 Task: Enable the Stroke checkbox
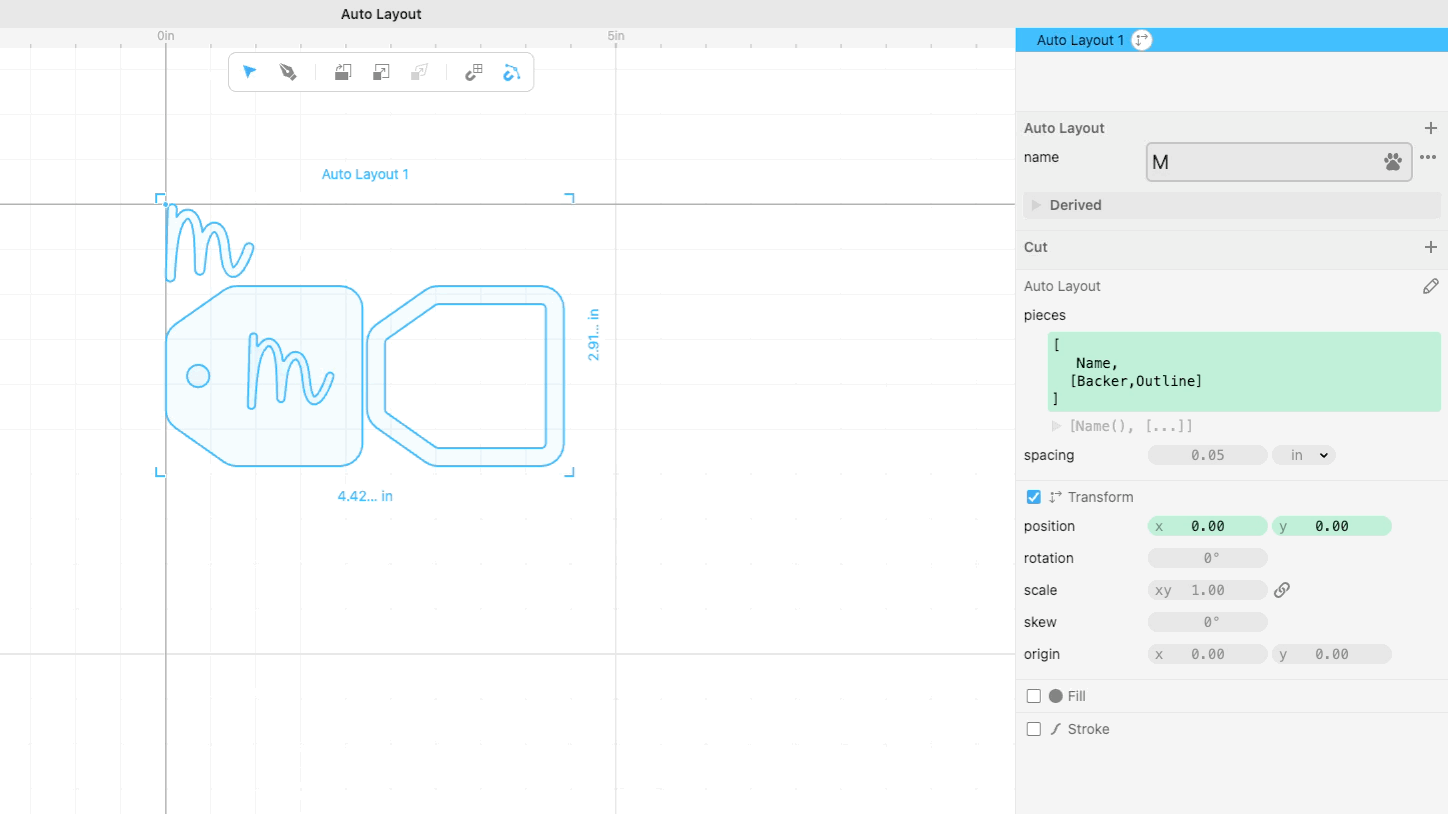point(1033,729)
